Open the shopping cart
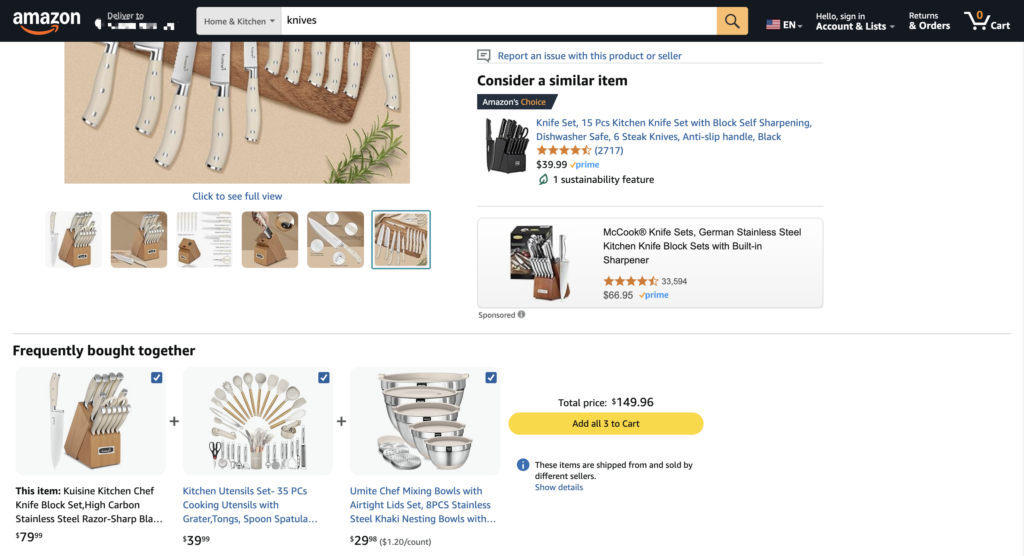The width and height of the screenshot is (1024, 556). click(x=987, y=21)
